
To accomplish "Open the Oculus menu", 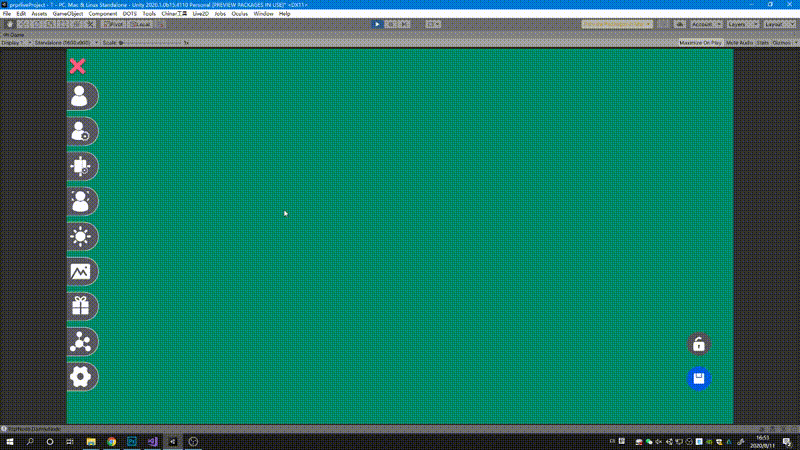I will pos(239,14).
